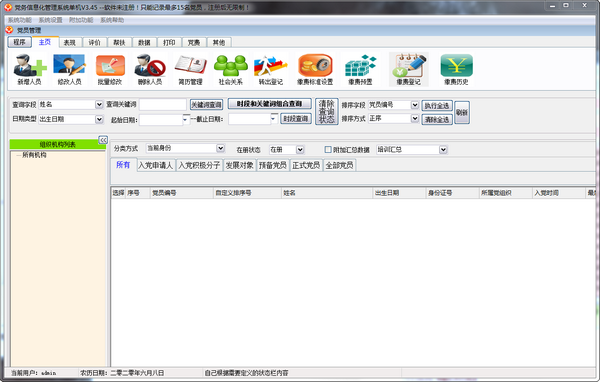Image resolution: width=600 pixels, height=382 pixels.
Task: Click 时段和关键词组合查询 button
Action: 270,104
